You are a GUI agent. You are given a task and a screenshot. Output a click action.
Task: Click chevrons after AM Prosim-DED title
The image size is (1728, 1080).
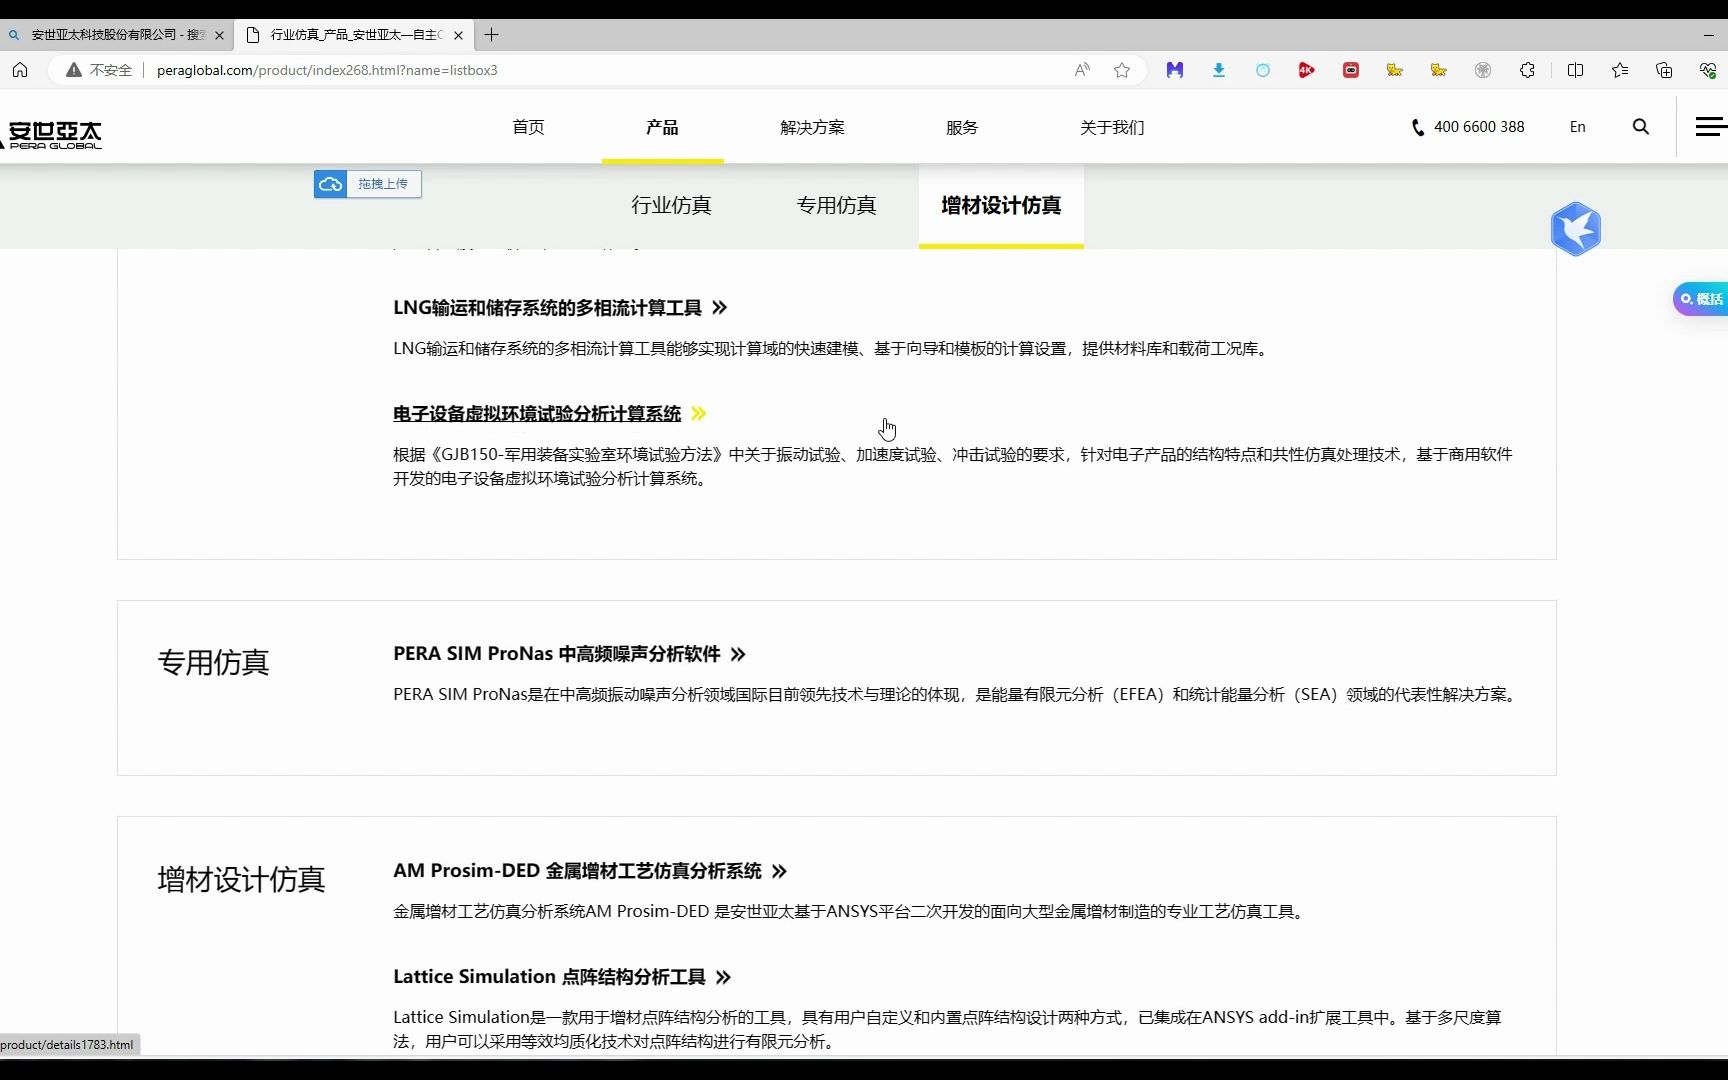[x=779, y=871]
